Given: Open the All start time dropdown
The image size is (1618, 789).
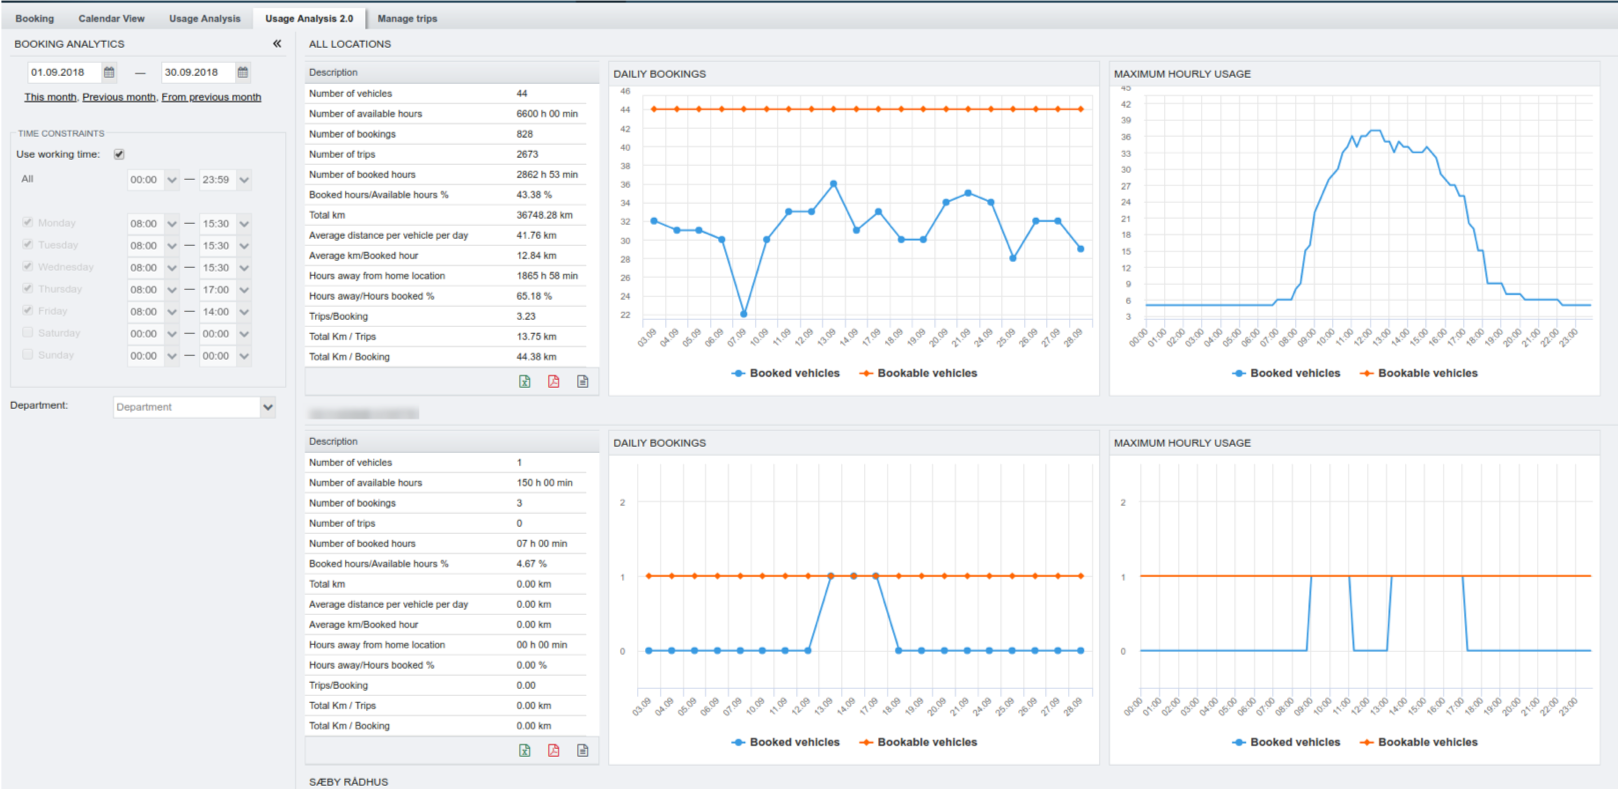Looking at the screenshot, I should [172, 180].
